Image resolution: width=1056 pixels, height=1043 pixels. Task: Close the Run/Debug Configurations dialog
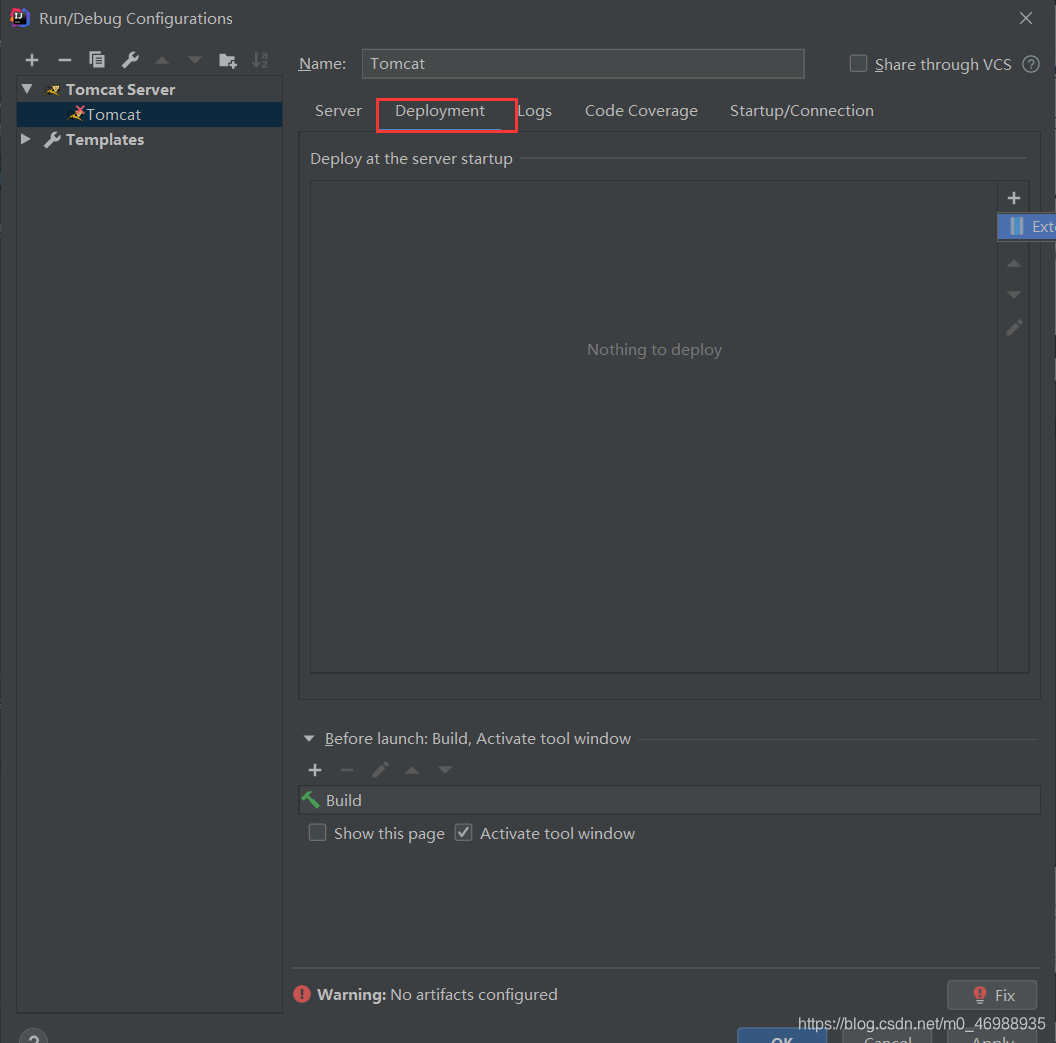tap(1026, 18)
